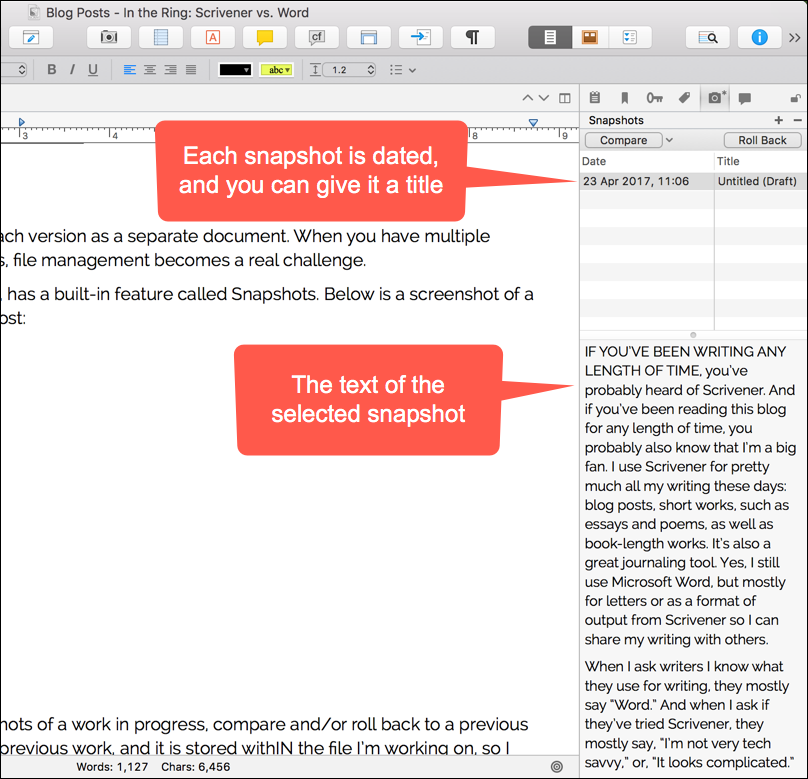Switch to corkboard view mode
The width and height of the screenshot is (808, 779).
[x=590, y=37]
